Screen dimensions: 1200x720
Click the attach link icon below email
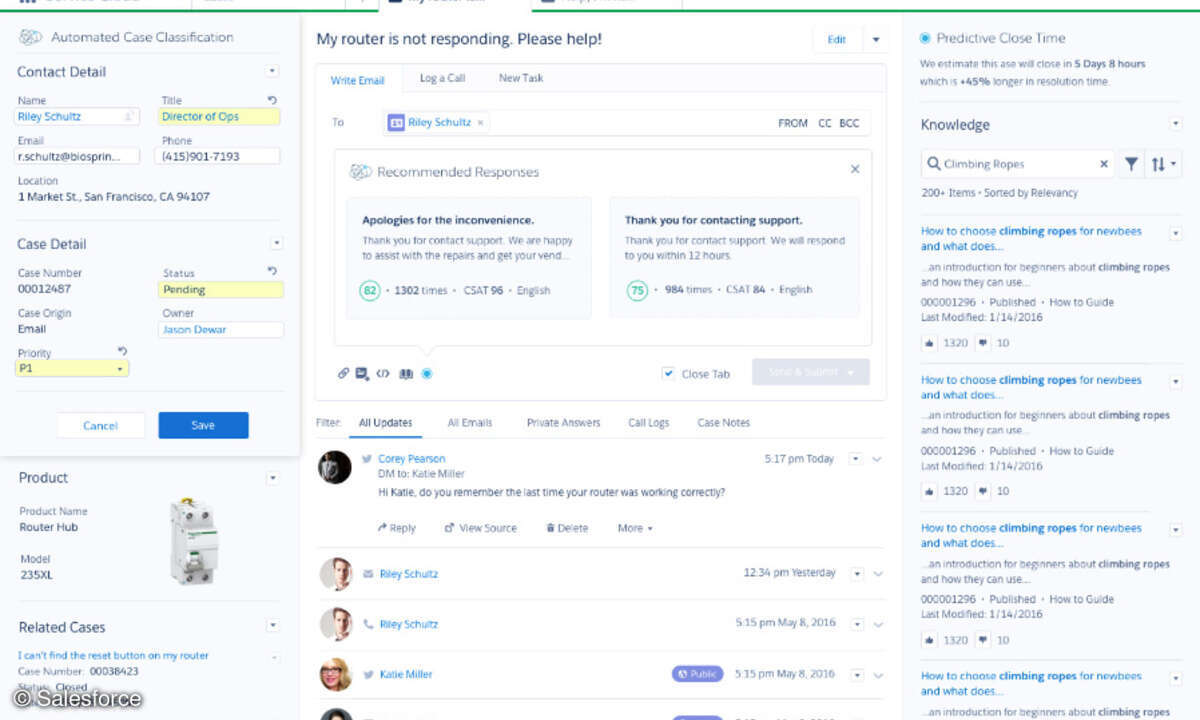343,373
